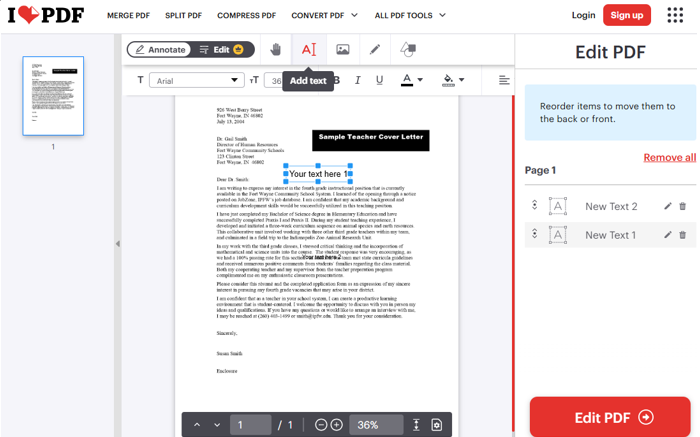Expand the Convert PDF menu
This screenshot has height=437, width=700.
coord(325,16)
